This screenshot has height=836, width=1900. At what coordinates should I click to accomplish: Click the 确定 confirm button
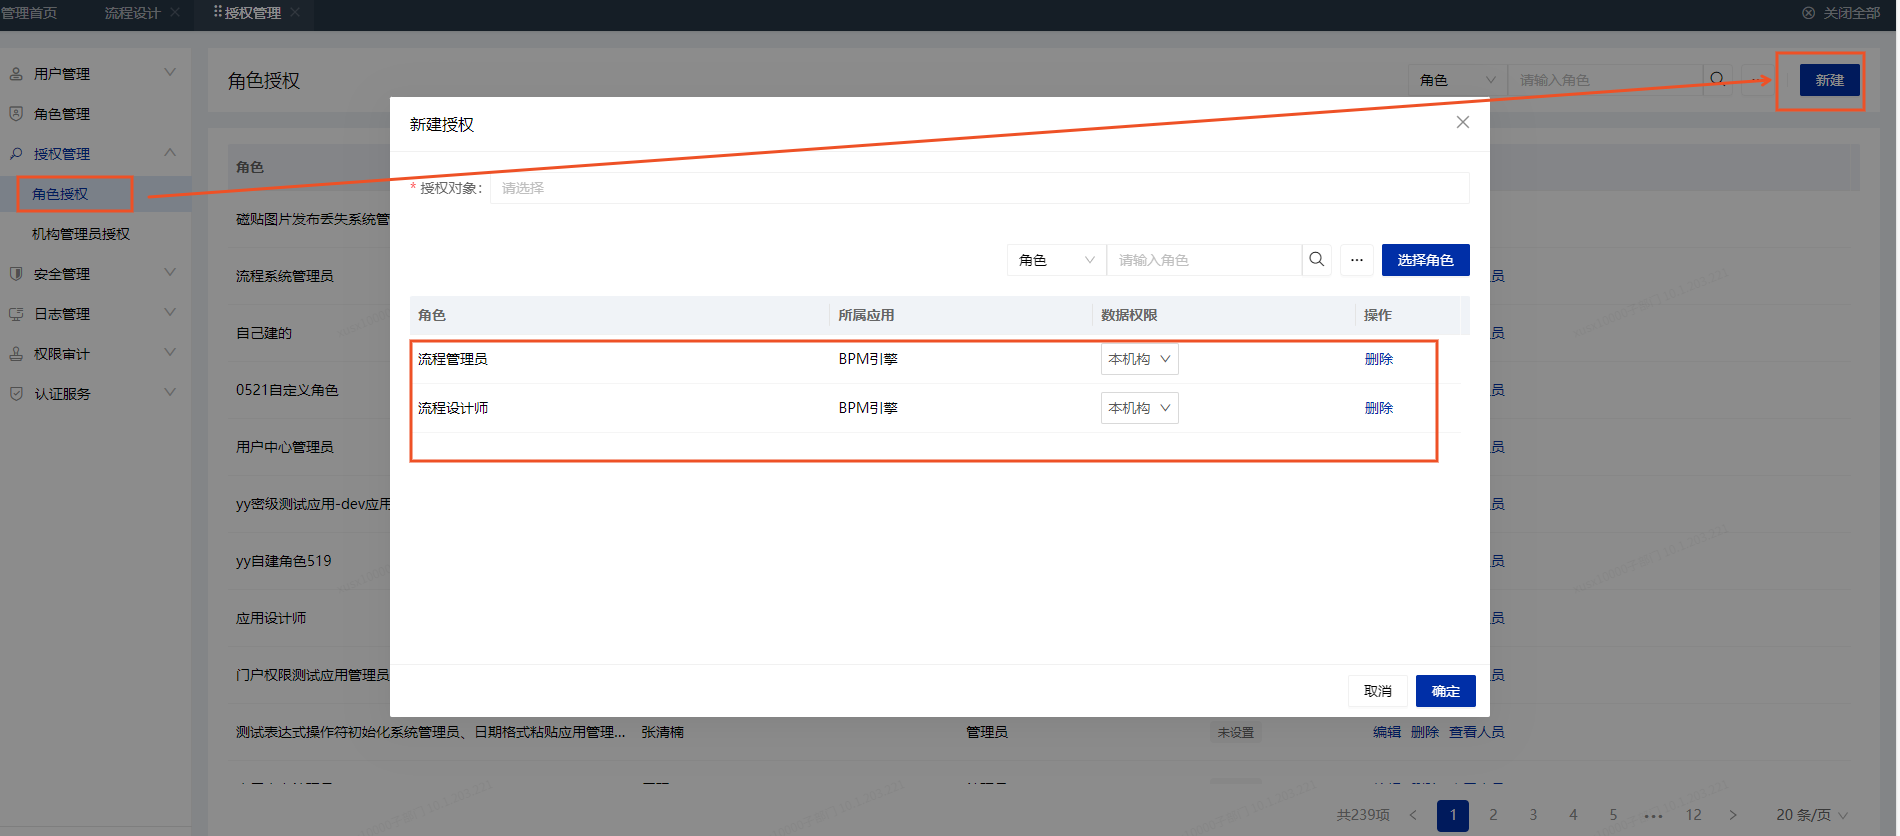click(1445, 691)
